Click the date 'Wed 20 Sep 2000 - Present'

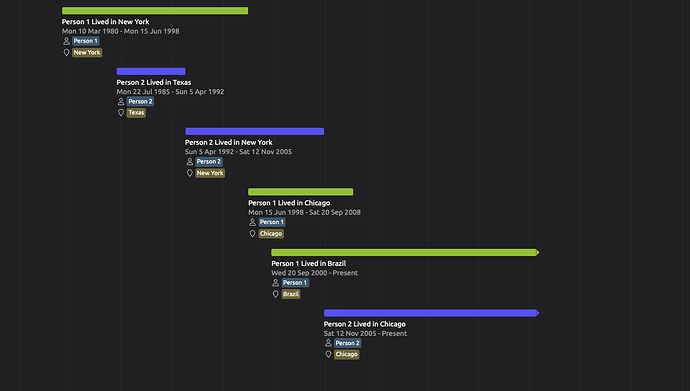315,273
